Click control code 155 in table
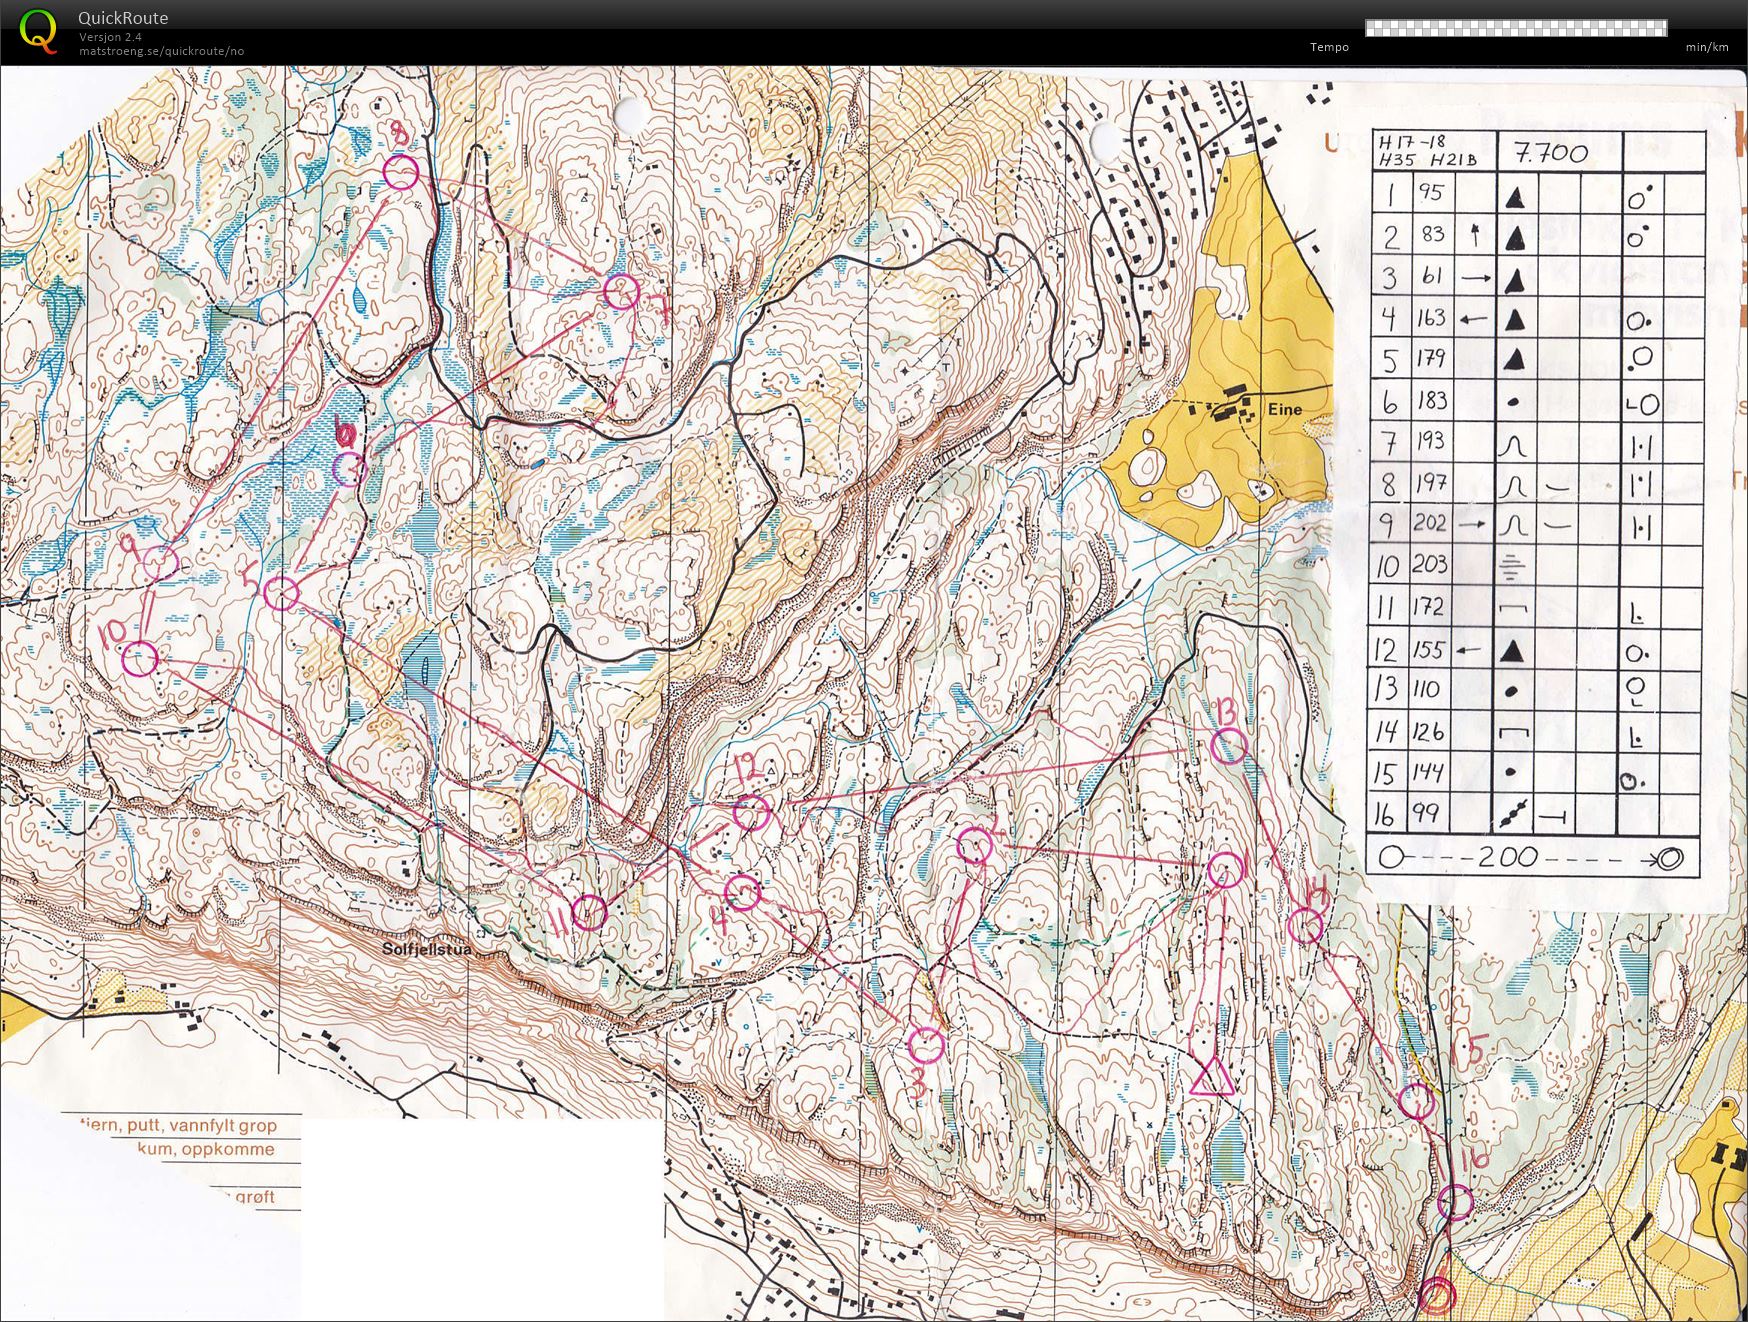This screenshot has width=1748, height=1322. [1428, 650]
